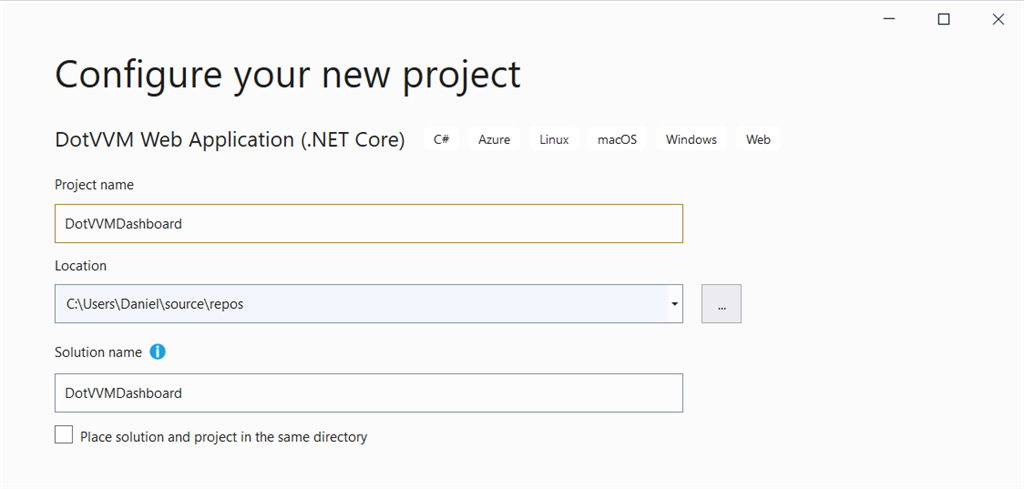Image resolution: width=1024 pixels, height=489 pixels.
Task: Click the Solution name input field
Action: [x=369, y=393]
